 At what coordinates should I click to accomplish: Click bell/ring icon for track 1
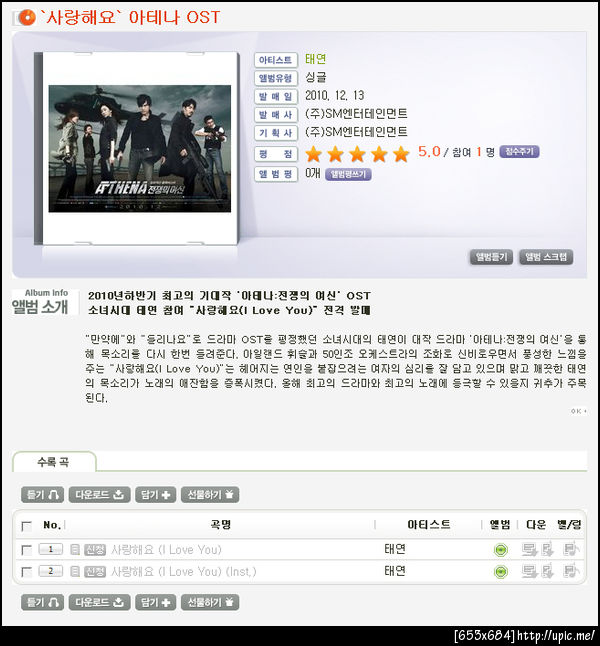pos(571,550)
